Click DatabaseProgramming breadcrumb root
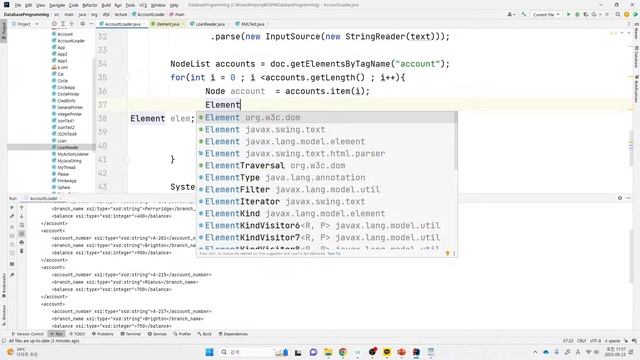 coord(27,14)
